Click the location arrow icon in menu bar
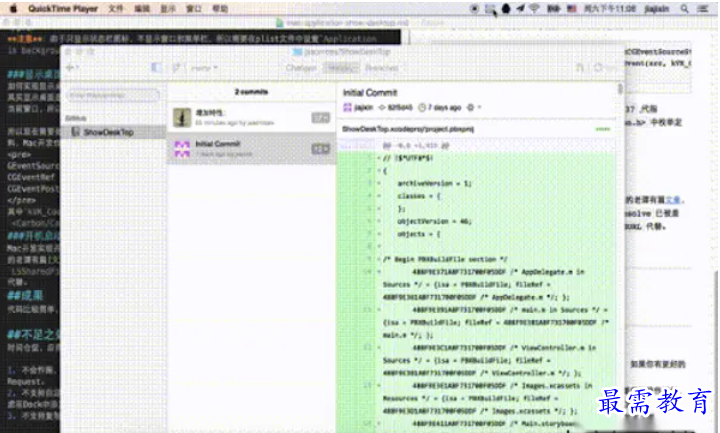 pyautogui.click(x=520, y=8)
